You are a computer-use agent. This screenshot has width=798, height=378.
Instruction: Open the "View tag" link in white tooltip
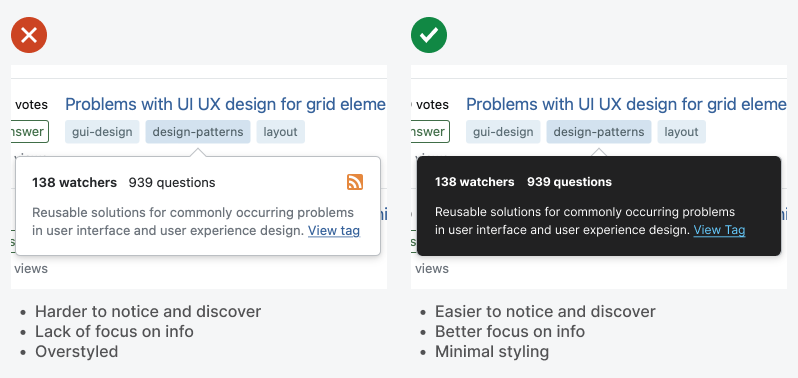(334, 230)
